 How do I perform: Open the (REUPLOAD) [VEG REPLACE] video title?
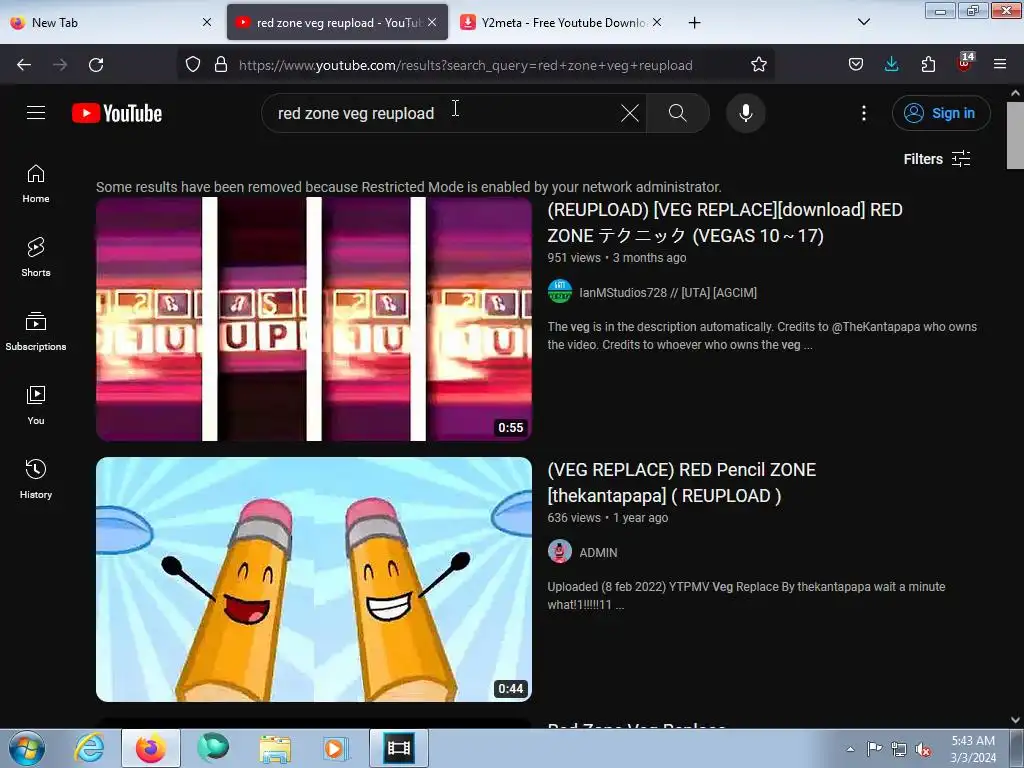[725, 222]
